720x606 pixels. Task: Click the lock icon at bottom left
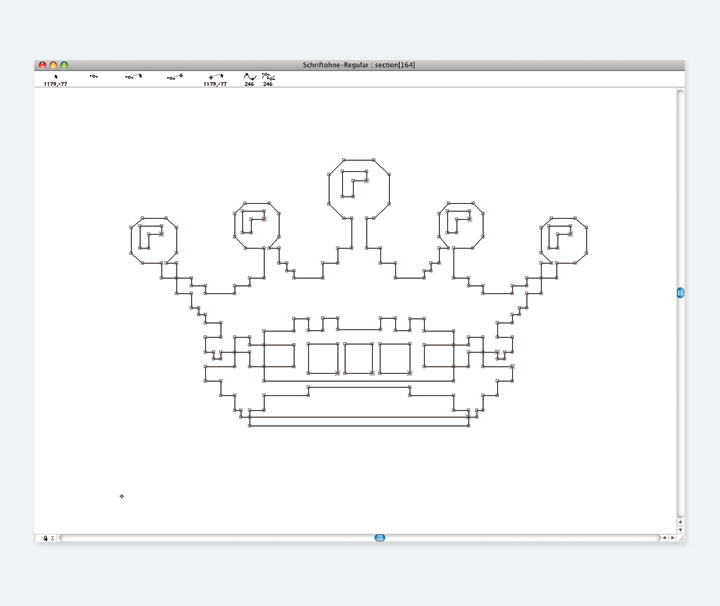click(x=45, y=538)
